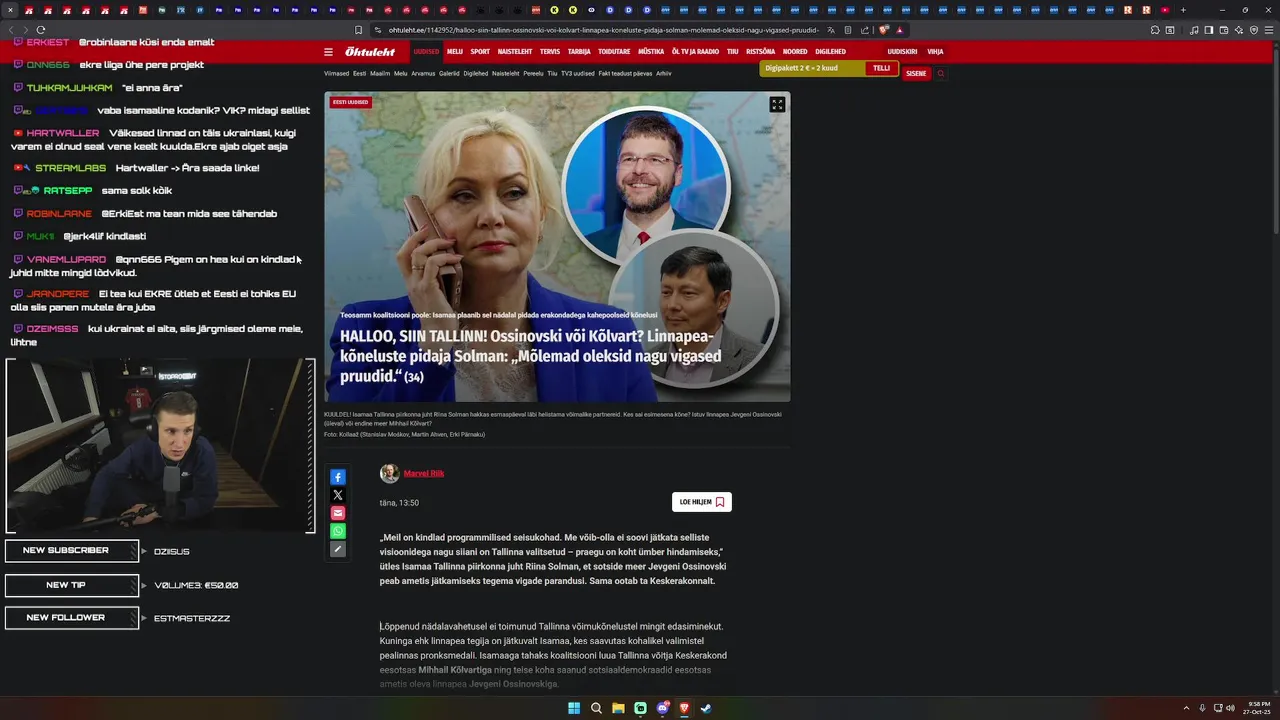This screenshot has width=1280, height=720.
Task: Click the Õhtuleht logo
Action: click(371, 52)
